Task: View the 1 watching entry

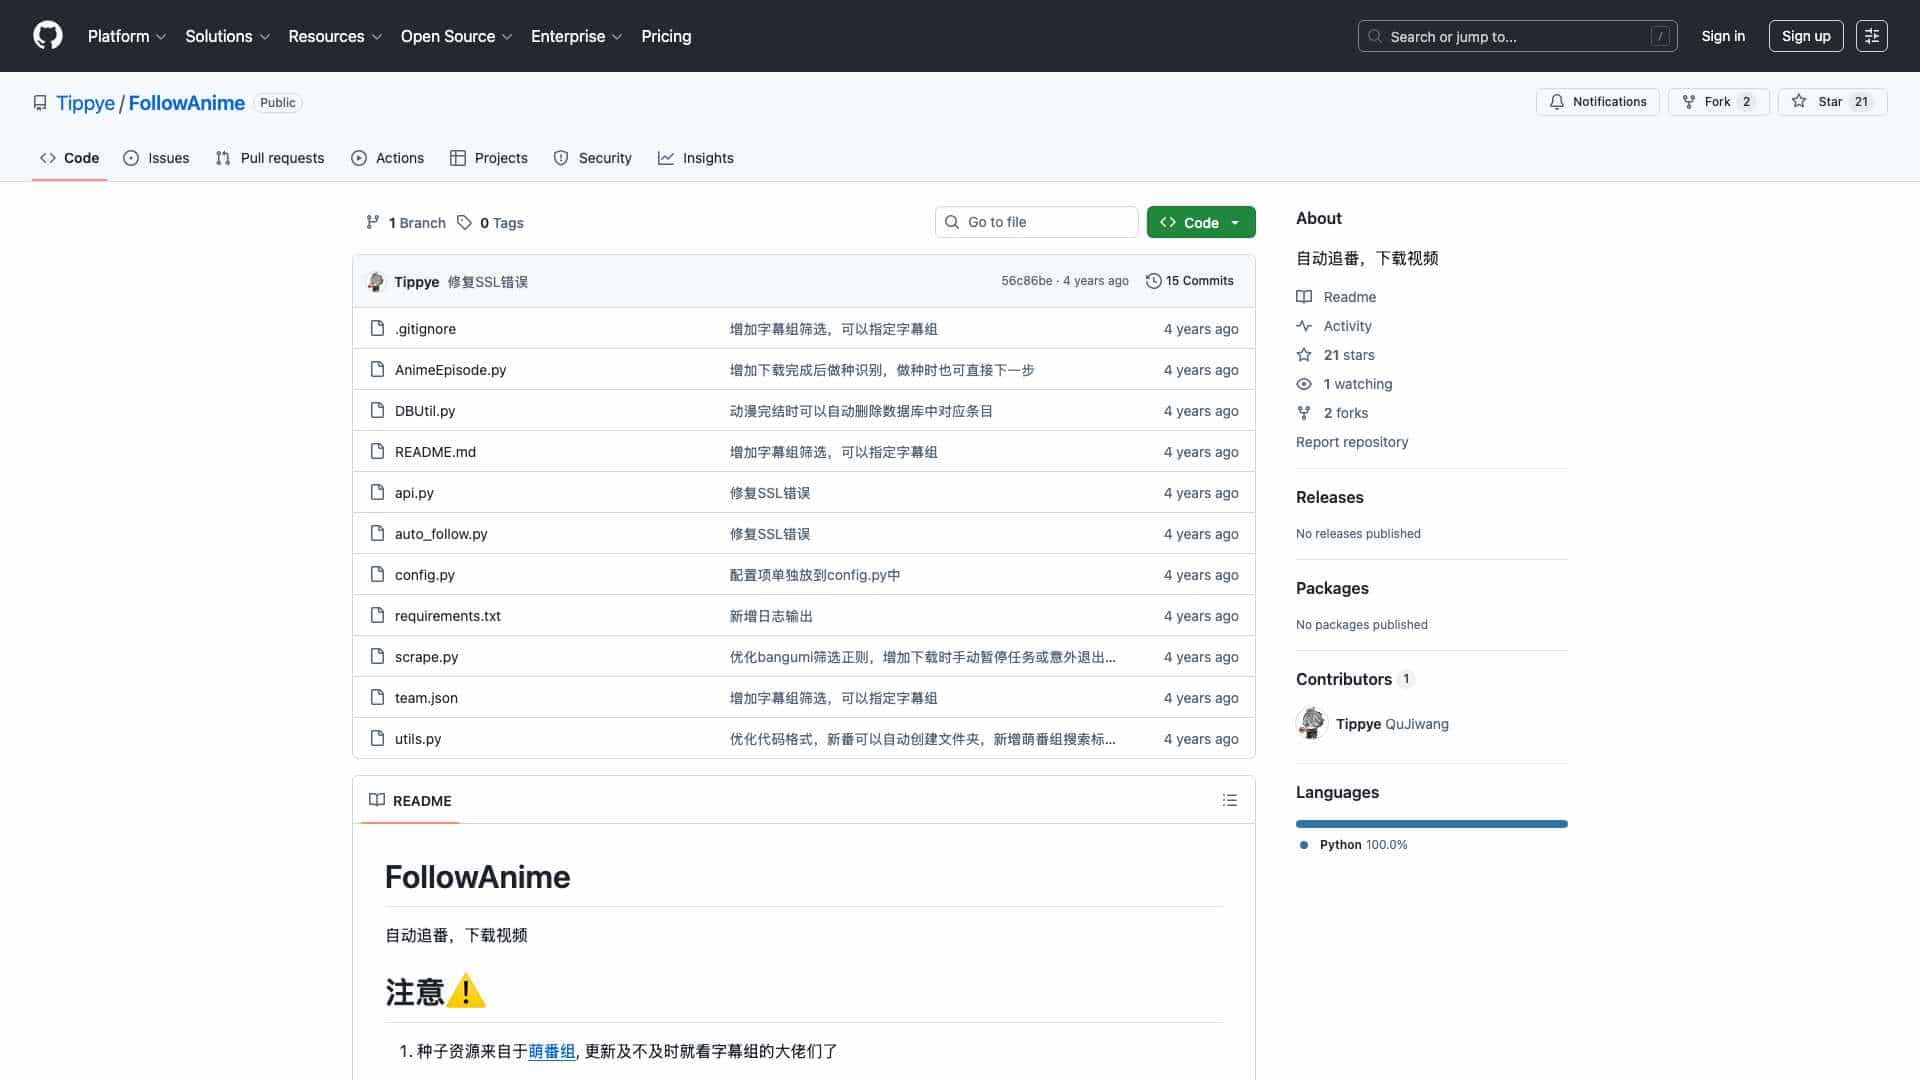Action: (x=1345, y=384)
